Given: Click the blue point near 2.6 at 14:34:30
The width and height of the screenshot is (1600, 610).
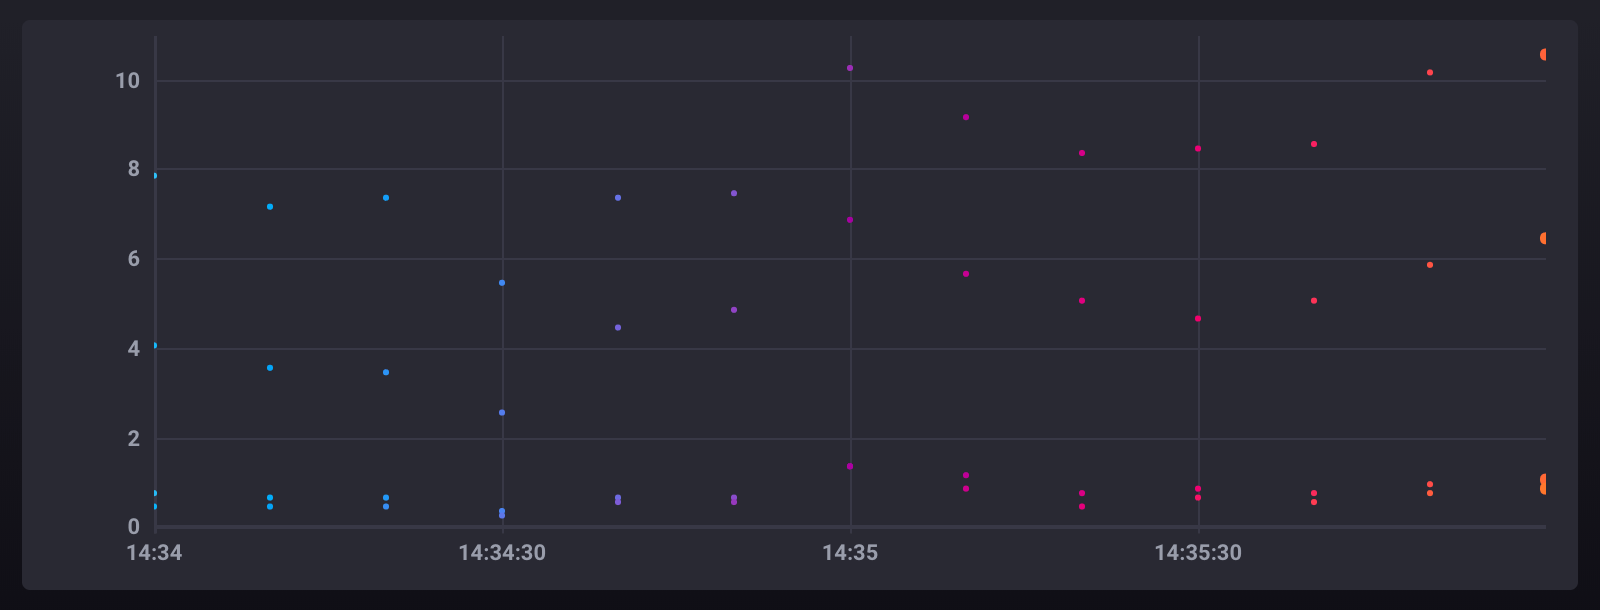Looking at the screenshot, I should [x=502, y=413].
